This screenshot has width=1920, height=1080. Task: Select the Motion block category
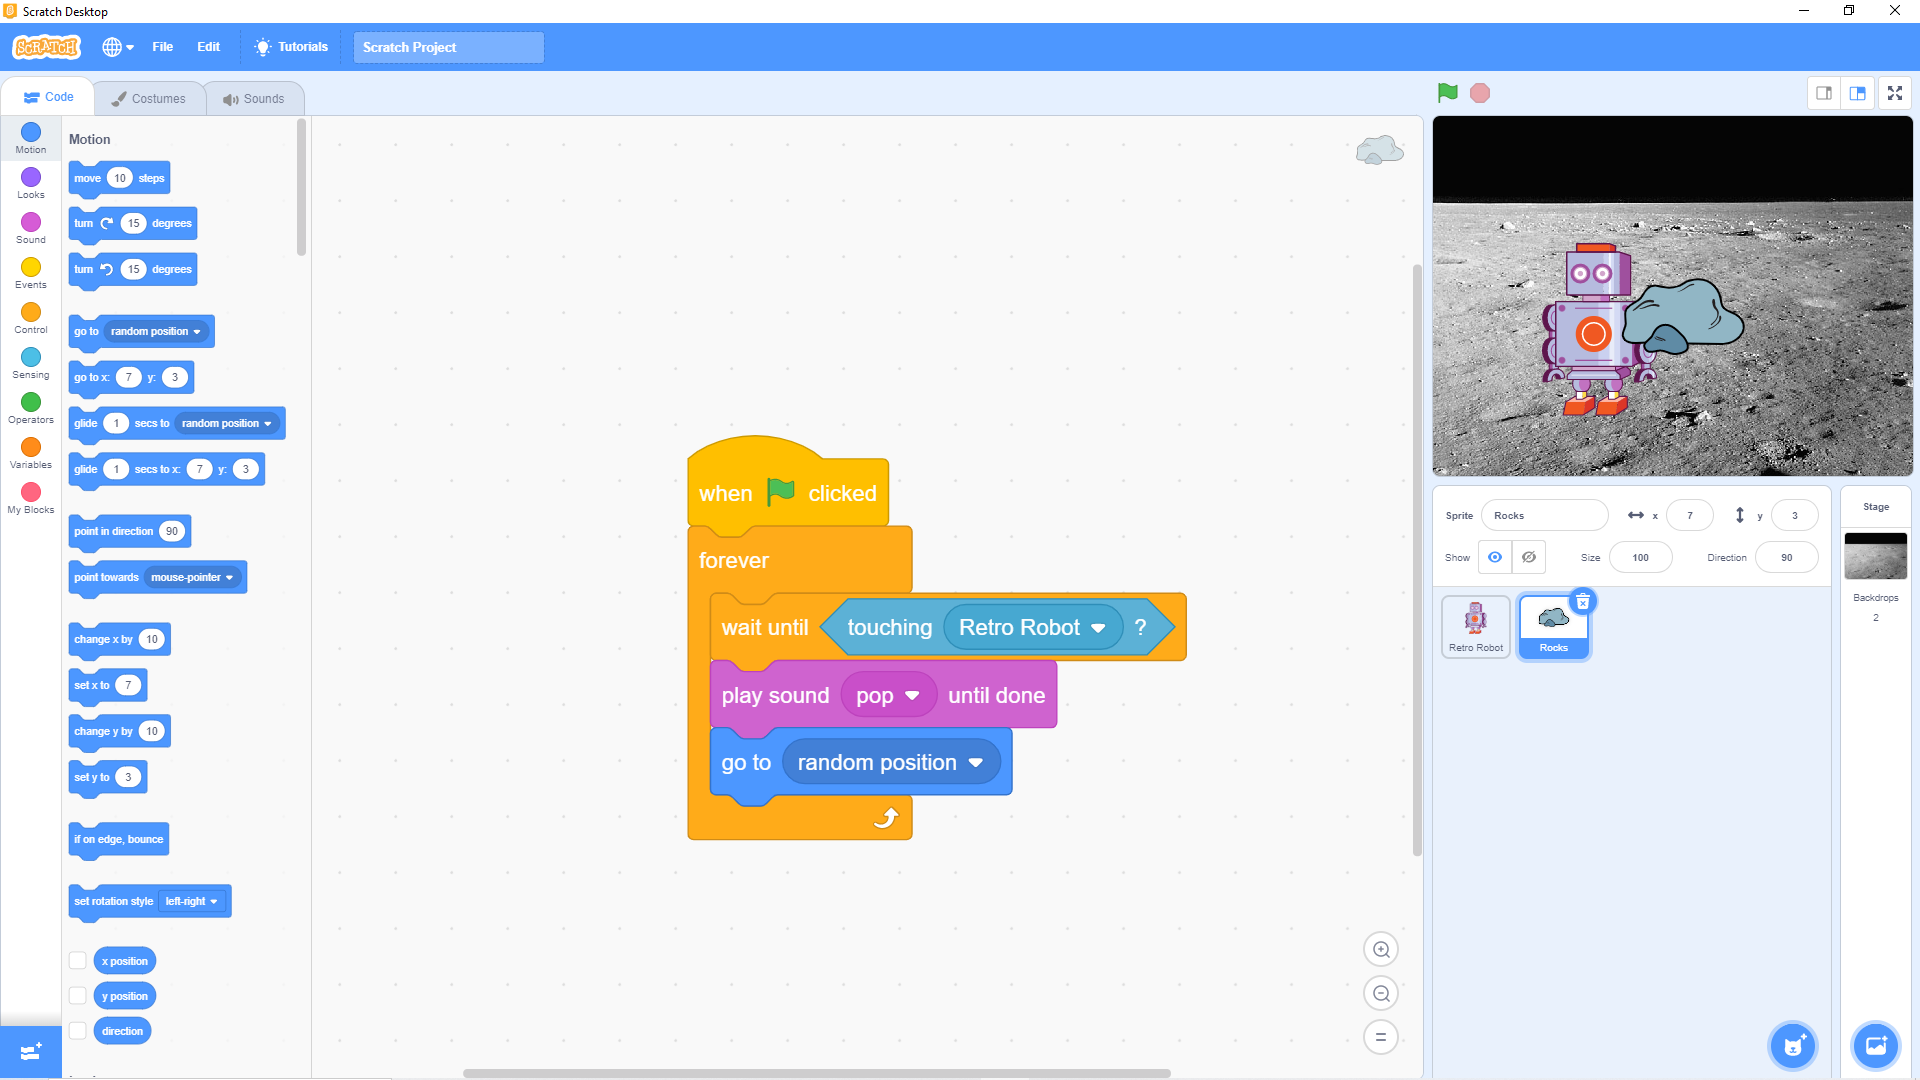[x=31, y=139]
